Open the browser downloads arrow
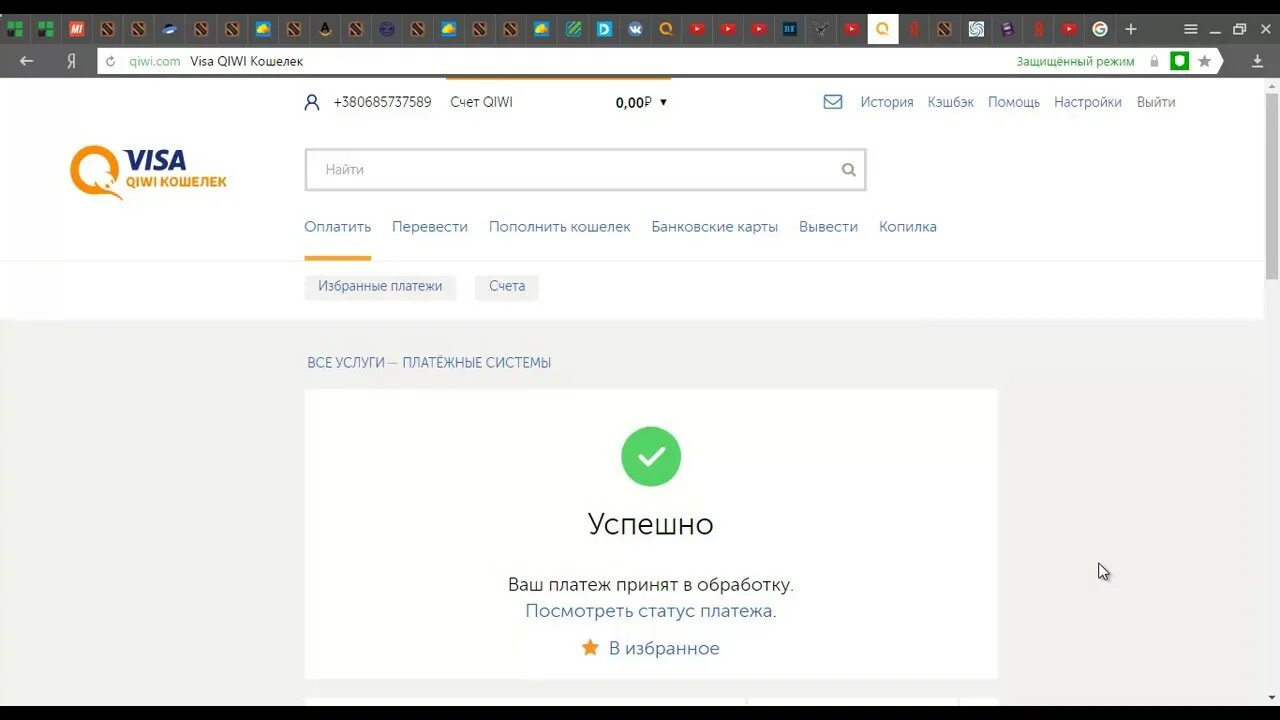 pos(1257,61)
